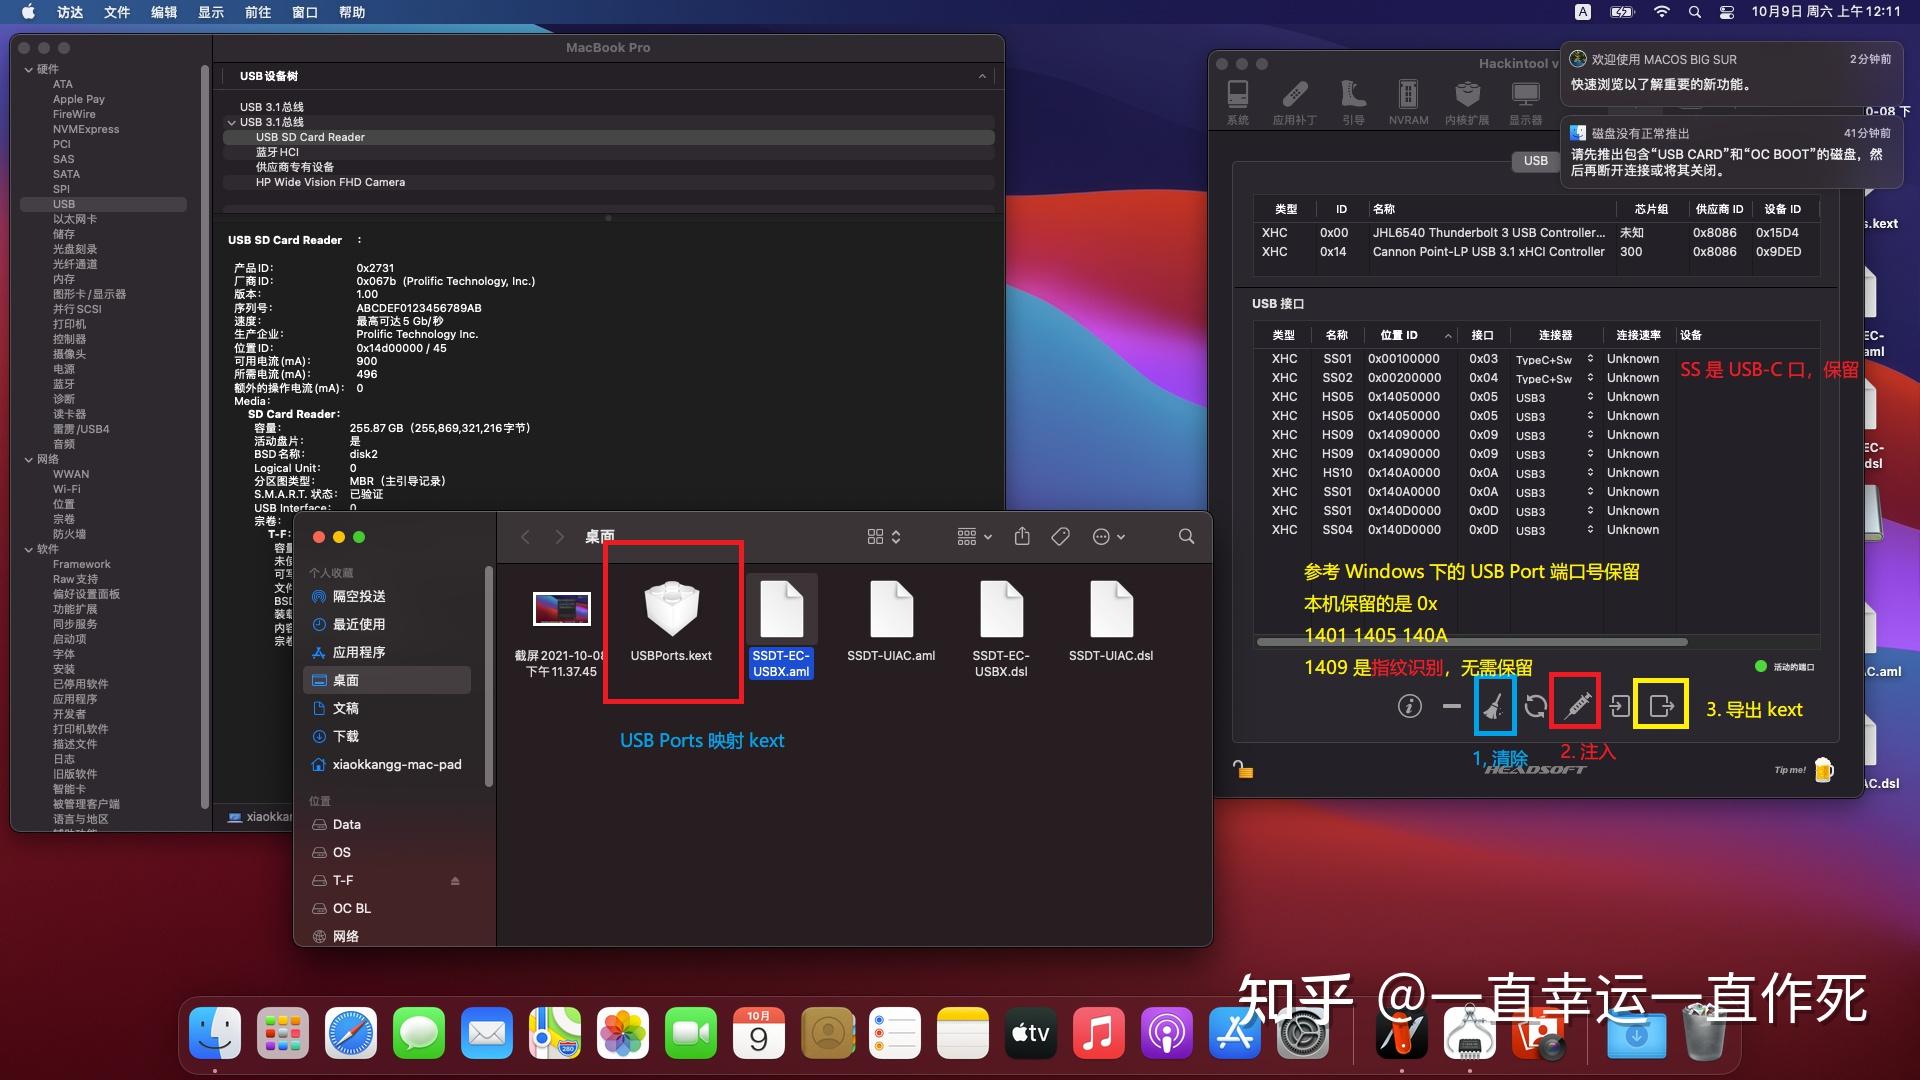Switch to the USB tab in Hackintool

pos(1535,160)
